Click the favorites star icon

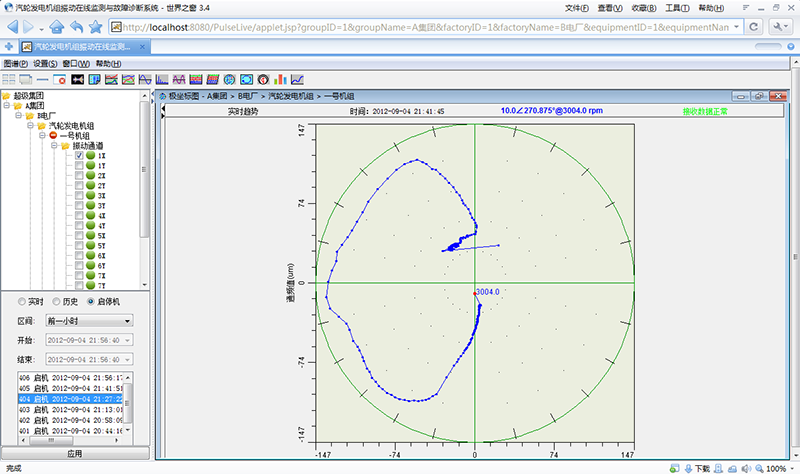click(x=95, y=27)
